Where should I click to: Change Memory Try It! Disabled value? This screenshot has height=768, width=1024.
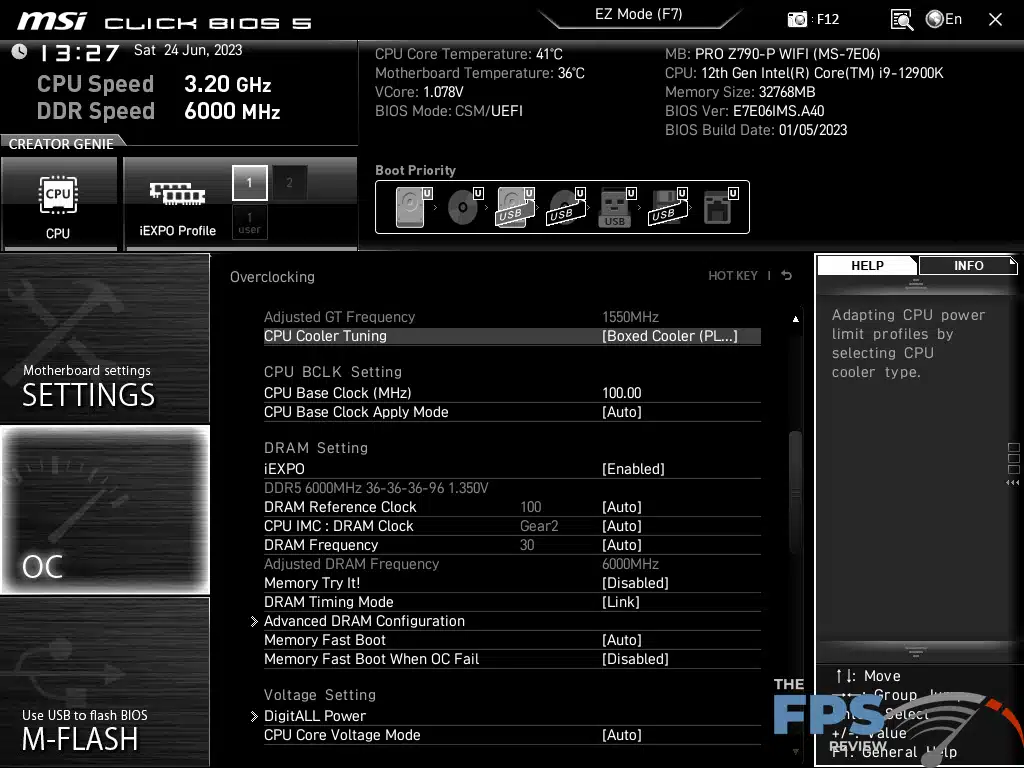[x=635, y=583]
